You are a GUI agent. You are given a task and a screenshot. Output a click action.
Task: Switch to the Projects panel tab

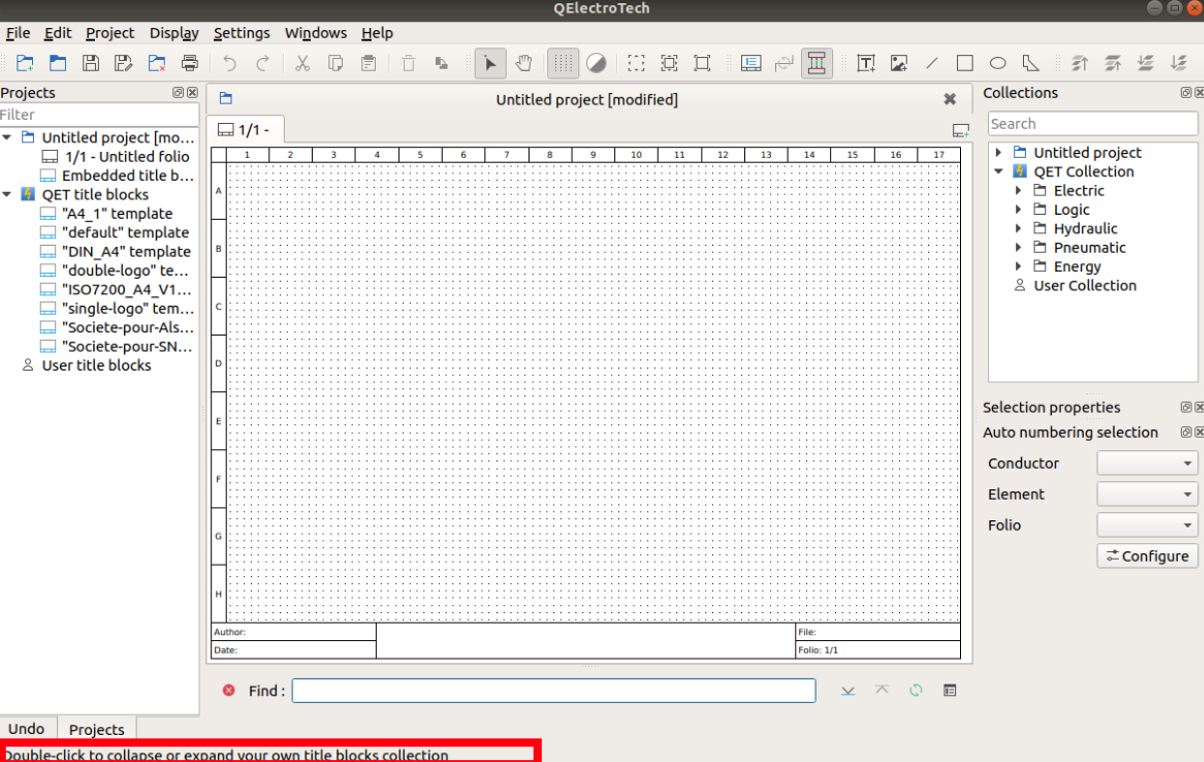pyautogui.click(x=97, y=730)
